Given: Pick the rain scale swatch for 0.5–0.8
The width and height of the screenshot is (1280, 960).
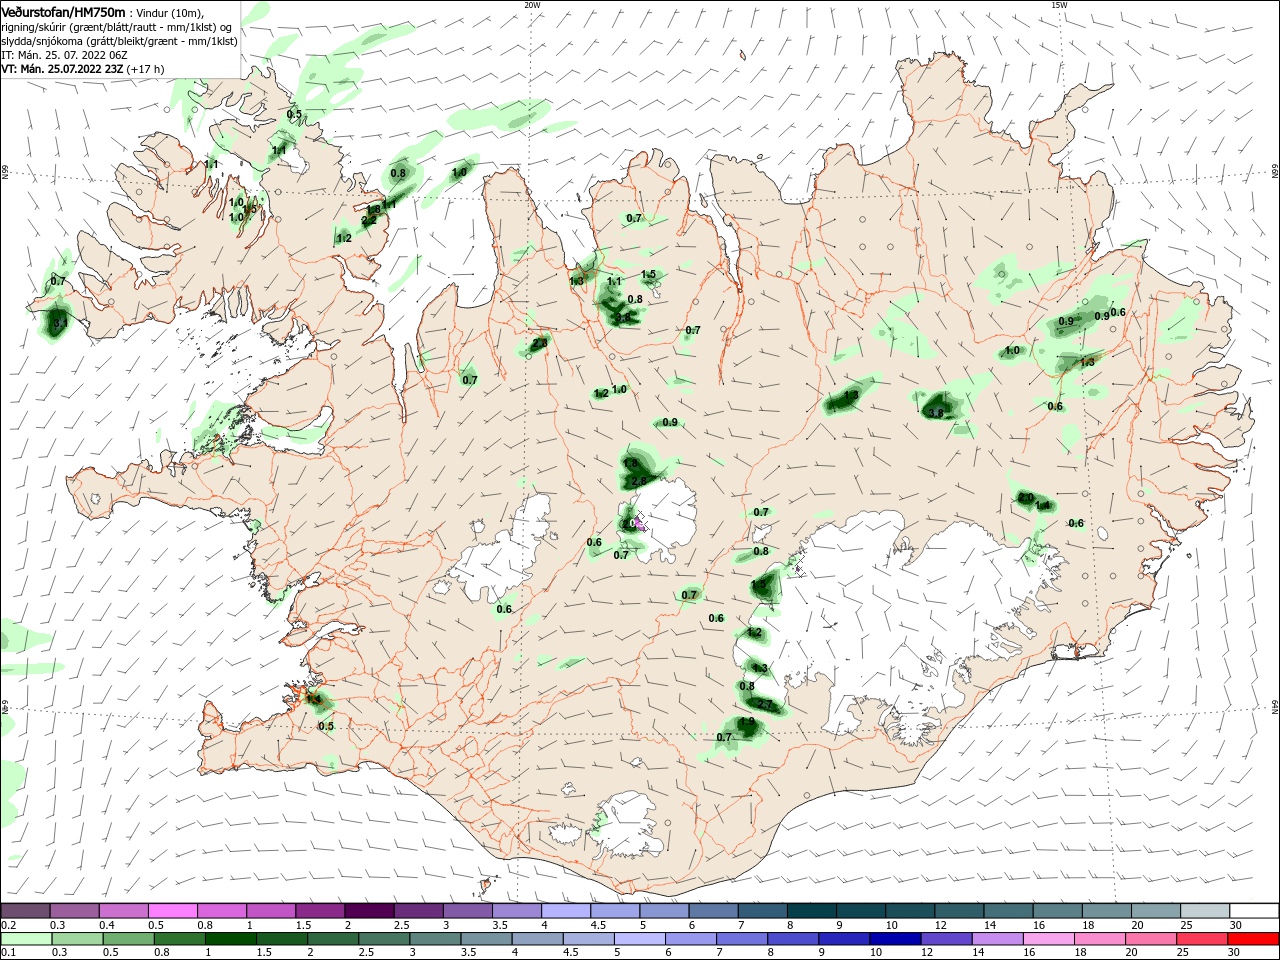Looking at the screenshot, I should pos(128,939).
